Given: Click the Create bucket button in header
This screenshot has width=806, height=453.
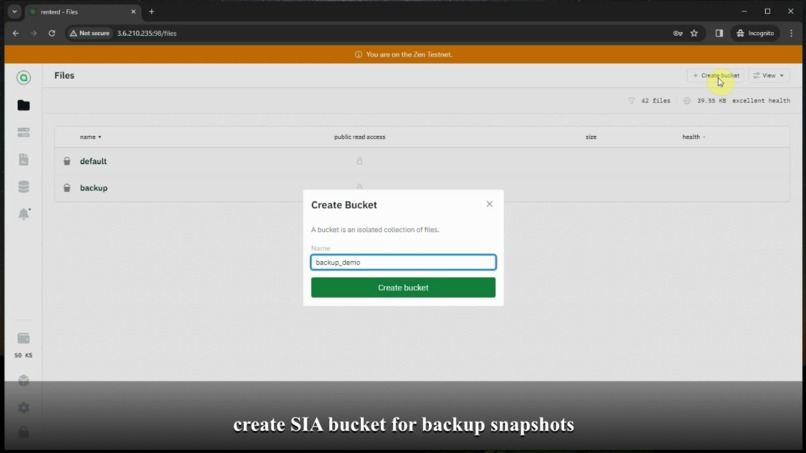Looking at the screenshot, I should (716, 76).
